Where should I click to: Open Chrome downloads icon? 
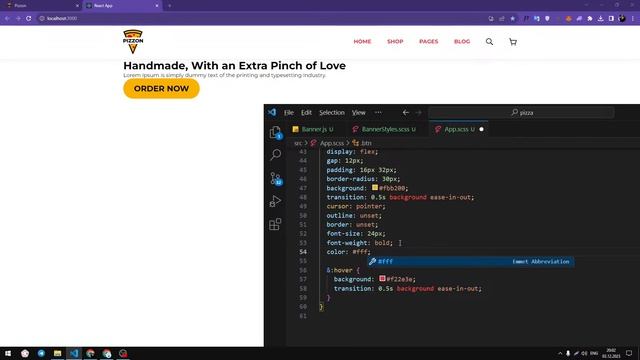click(600, 18)
